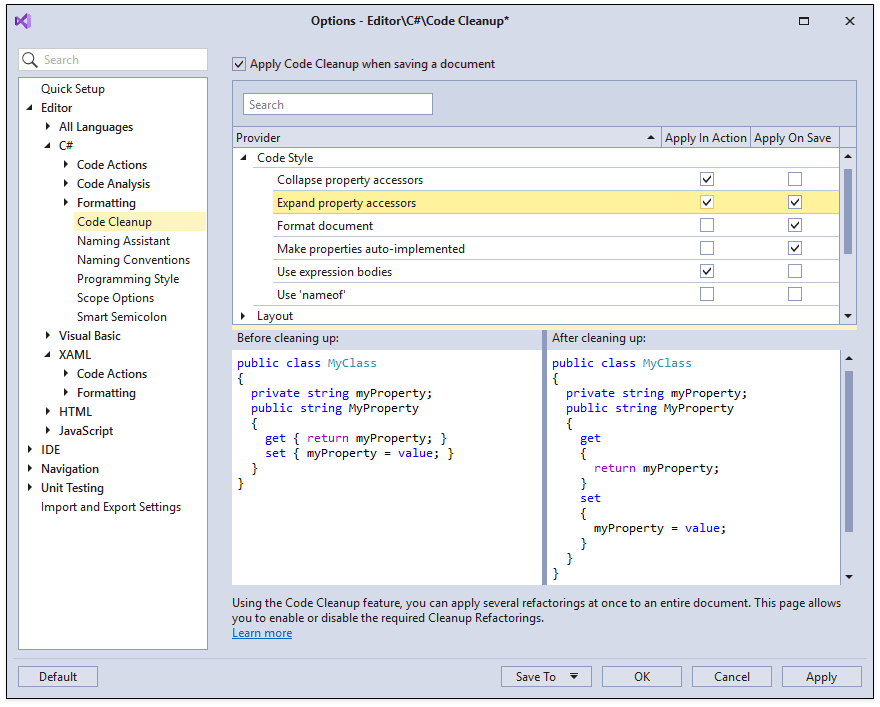Uncheck Apply In Action for "Collapse property accessors"
The height and width of the screenshot is (707, 880).
(x=707, y=179)
